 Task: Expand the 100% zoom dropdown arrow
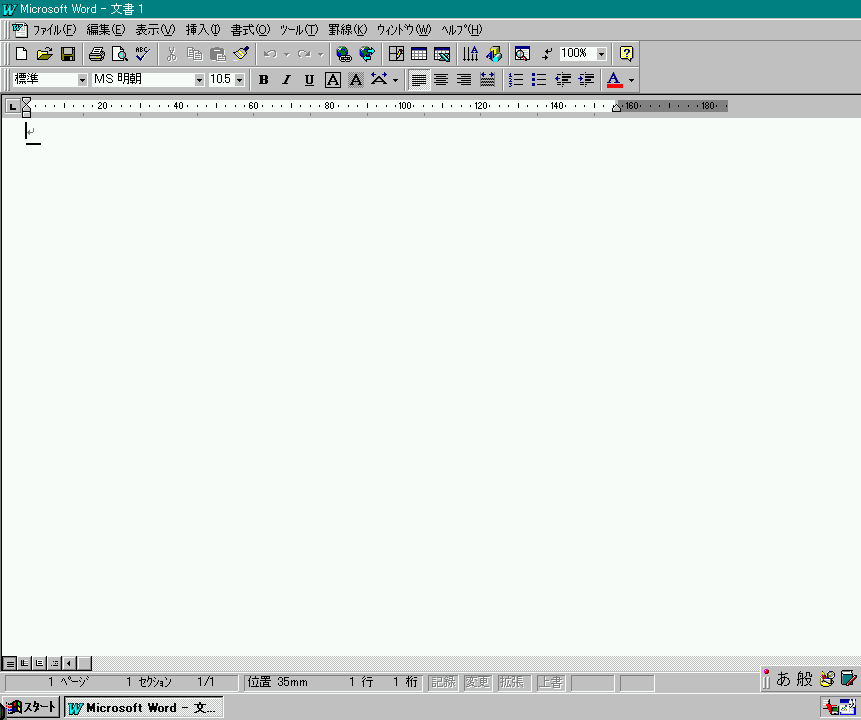(601, 54)
